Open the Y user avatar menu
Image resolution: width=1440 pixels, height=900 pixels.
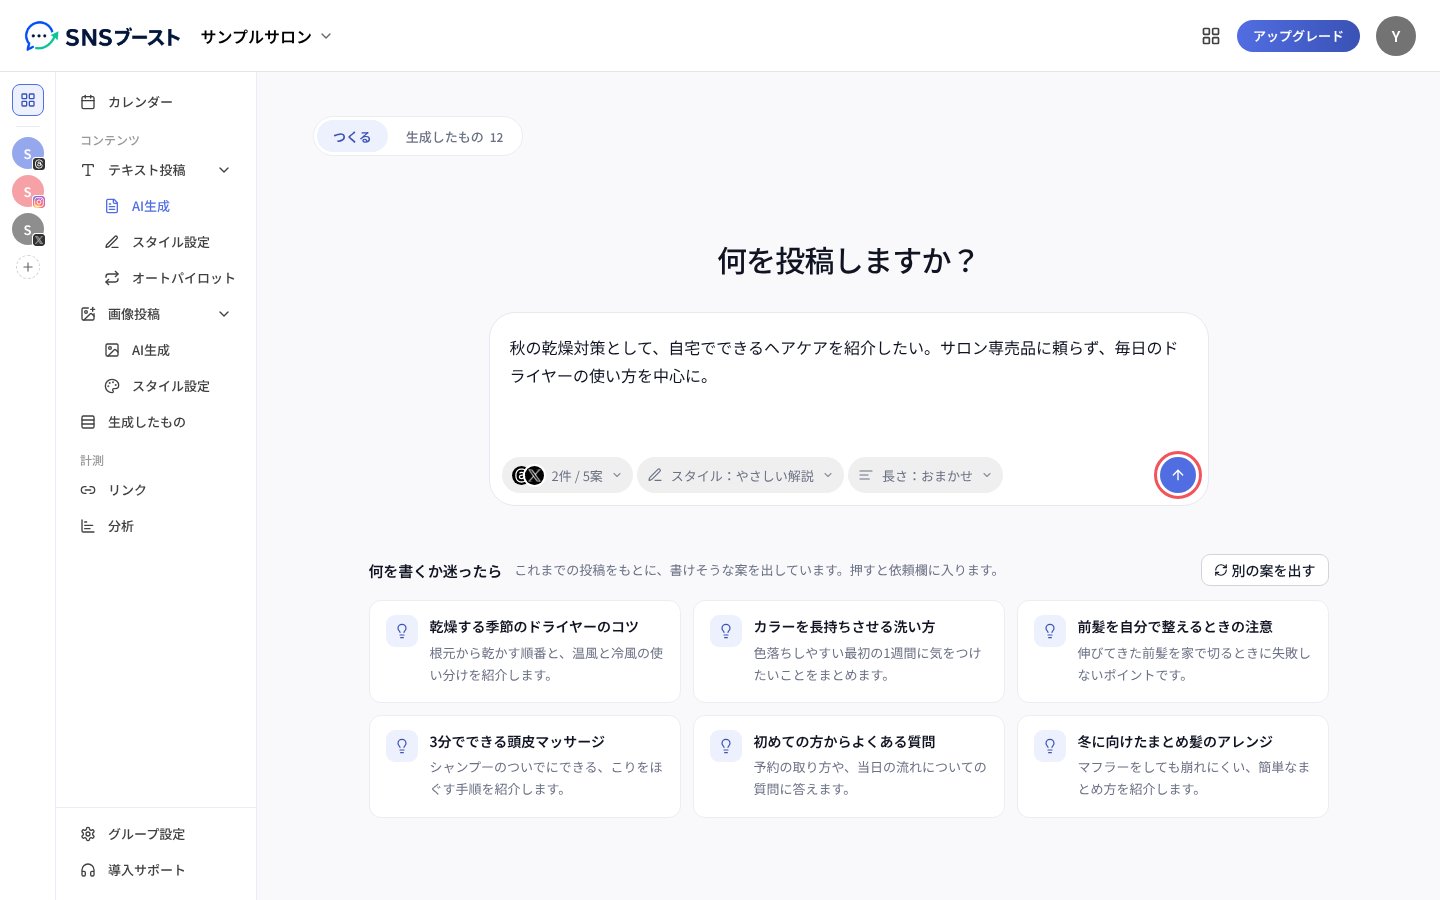pyautogui.click(x=1395, y=36)
